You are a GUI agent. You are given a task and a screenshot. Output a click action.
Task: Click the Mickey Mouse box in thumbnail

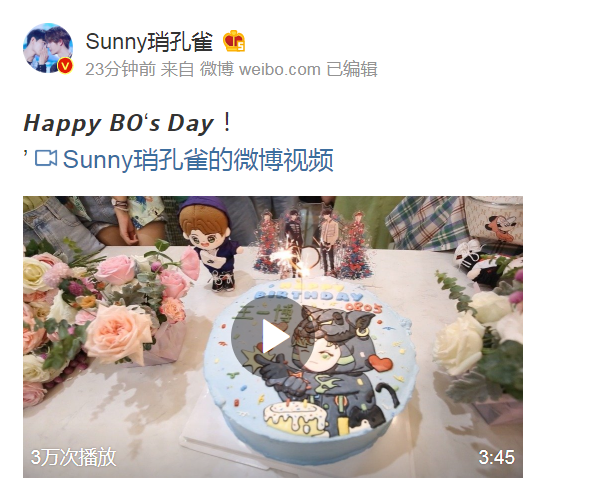pyautogui.click(x=493, y=221)
